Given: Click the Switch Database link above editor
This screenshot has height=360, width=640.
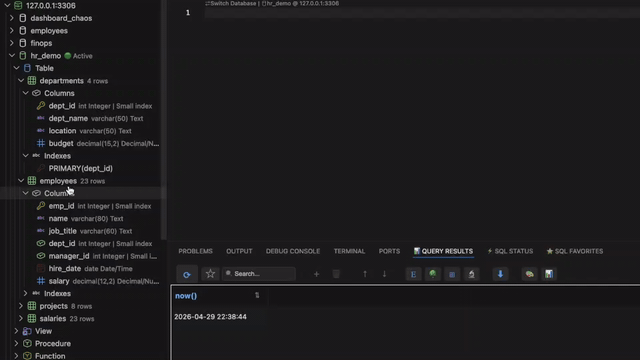Looking at the screenshot, I should pyautogui.click(x=231, y=3).
